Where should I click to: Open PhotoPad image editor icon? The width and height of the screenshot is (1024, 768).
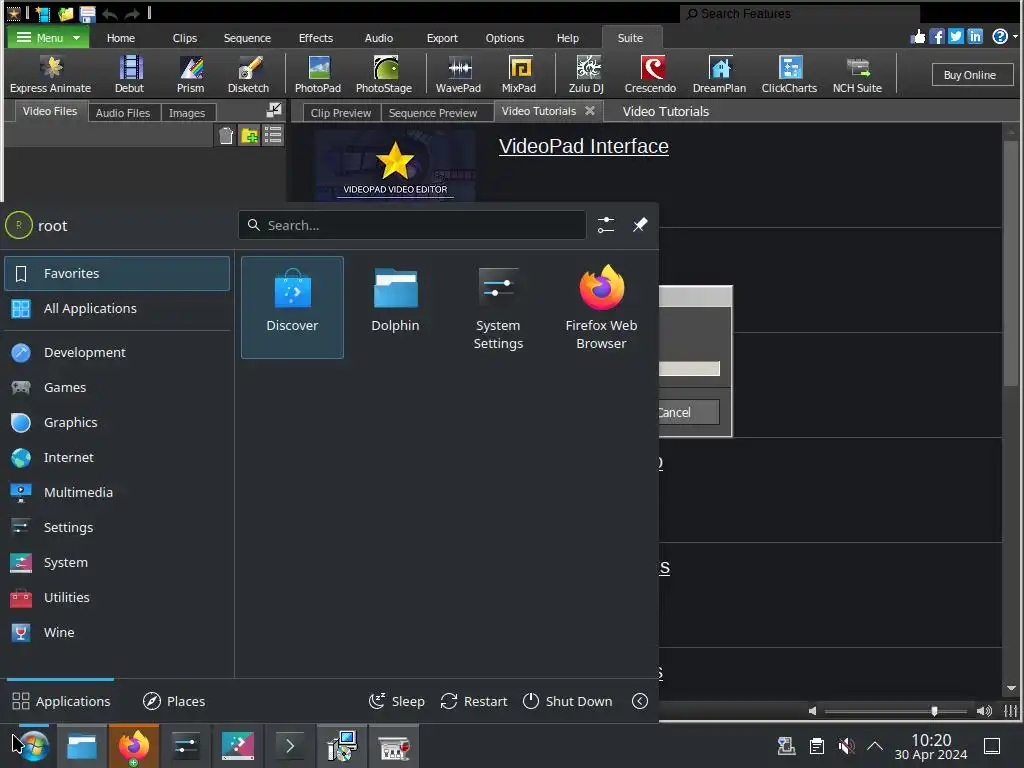(x=318, y=74)
